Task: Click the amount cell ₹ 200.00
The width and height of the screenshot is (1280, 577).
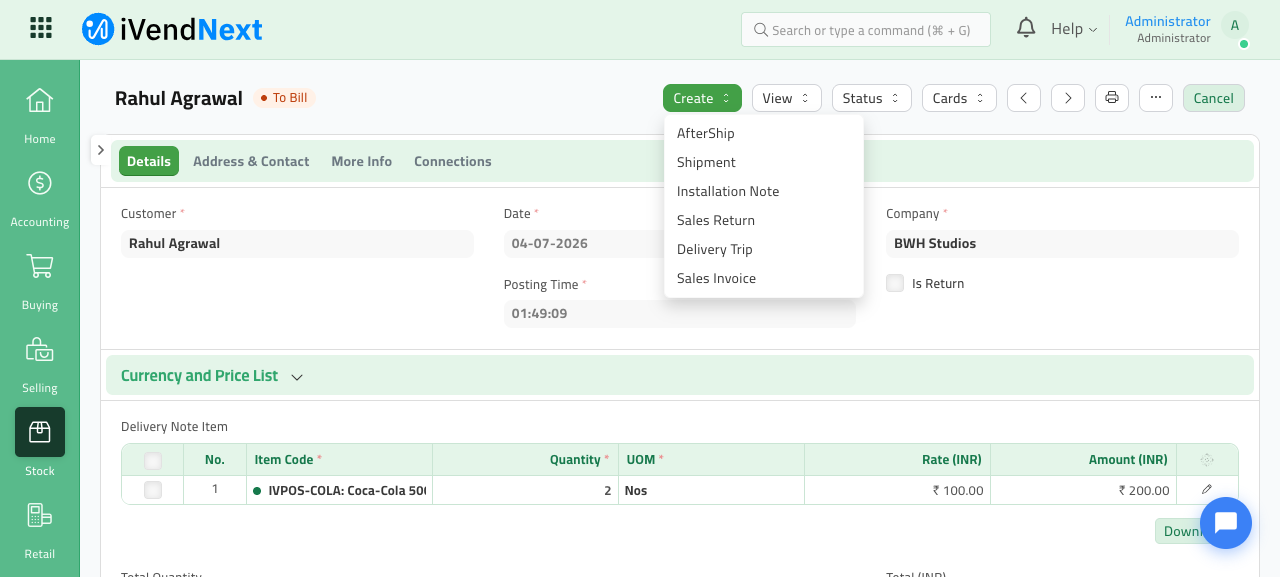Action: (x=1083, y=490)
